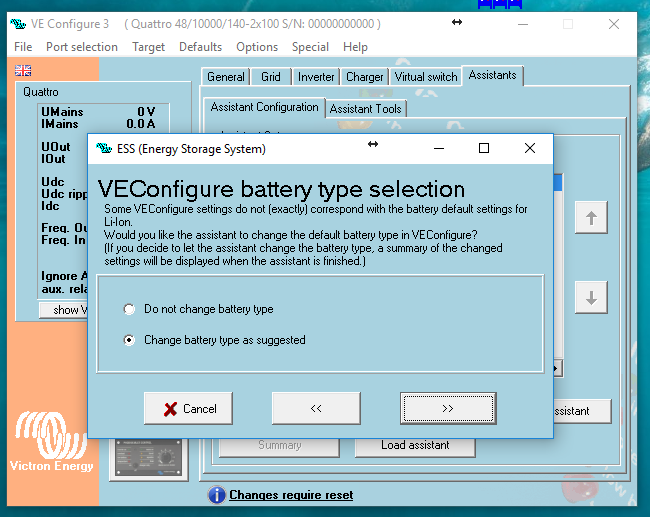Switch to the Charger tab
The height and width of the screenshot is (517, 650).
tap(364, 77)
